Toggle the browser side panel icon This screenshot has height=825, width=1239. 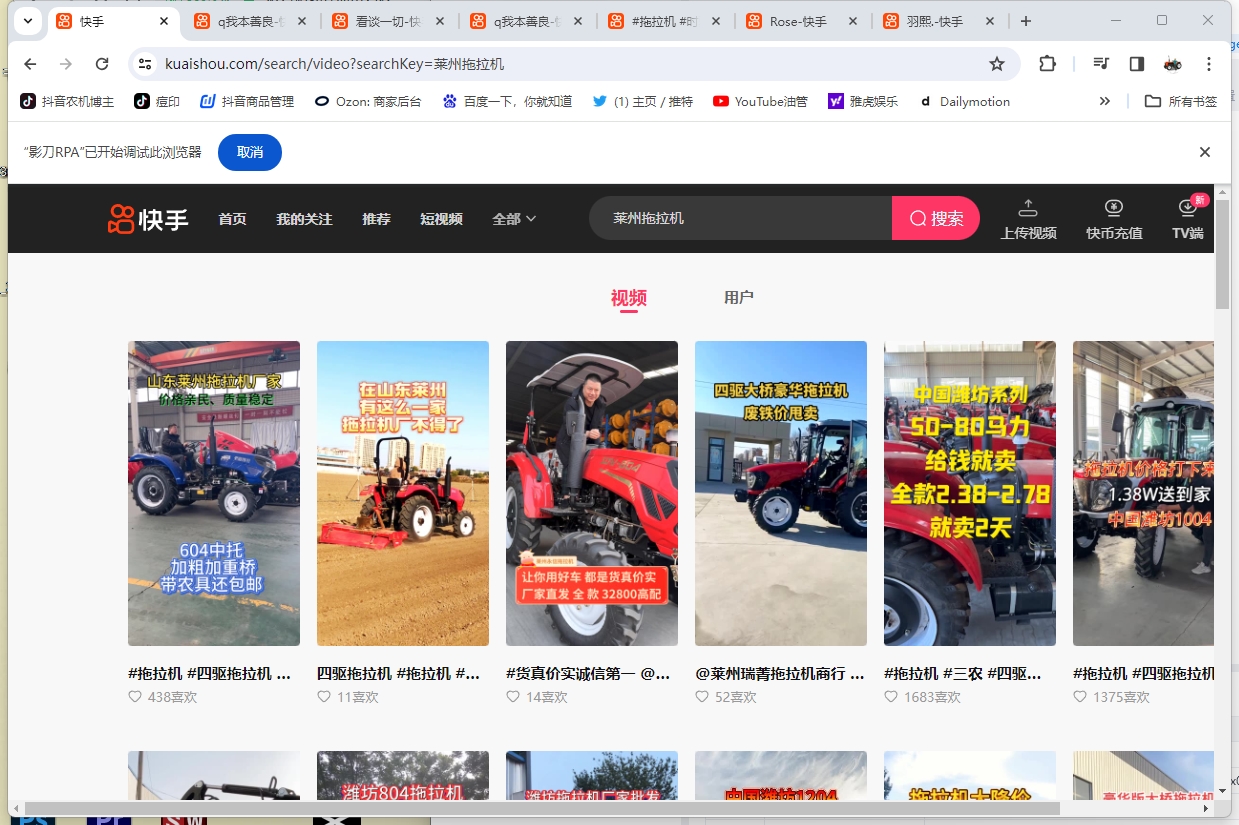click(x=1137, y=64)
